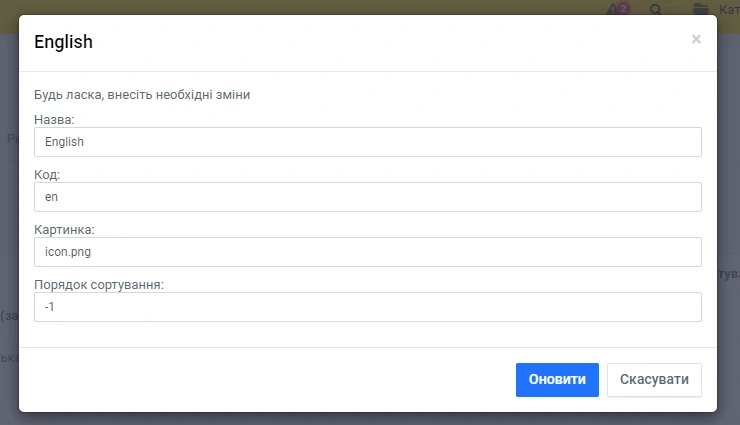Click the 'Порядок сортування:' label

[98, 285]
